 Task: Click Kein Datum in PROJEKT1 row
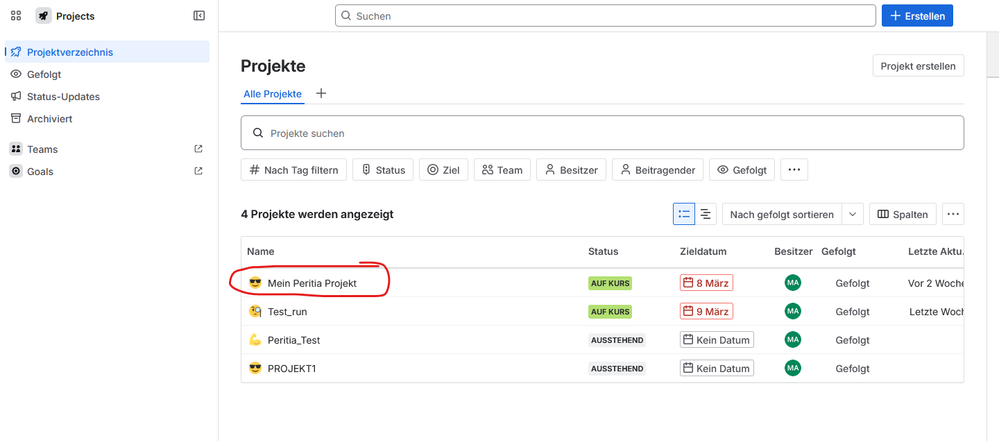pyautogui.click(x=717, y=368)
